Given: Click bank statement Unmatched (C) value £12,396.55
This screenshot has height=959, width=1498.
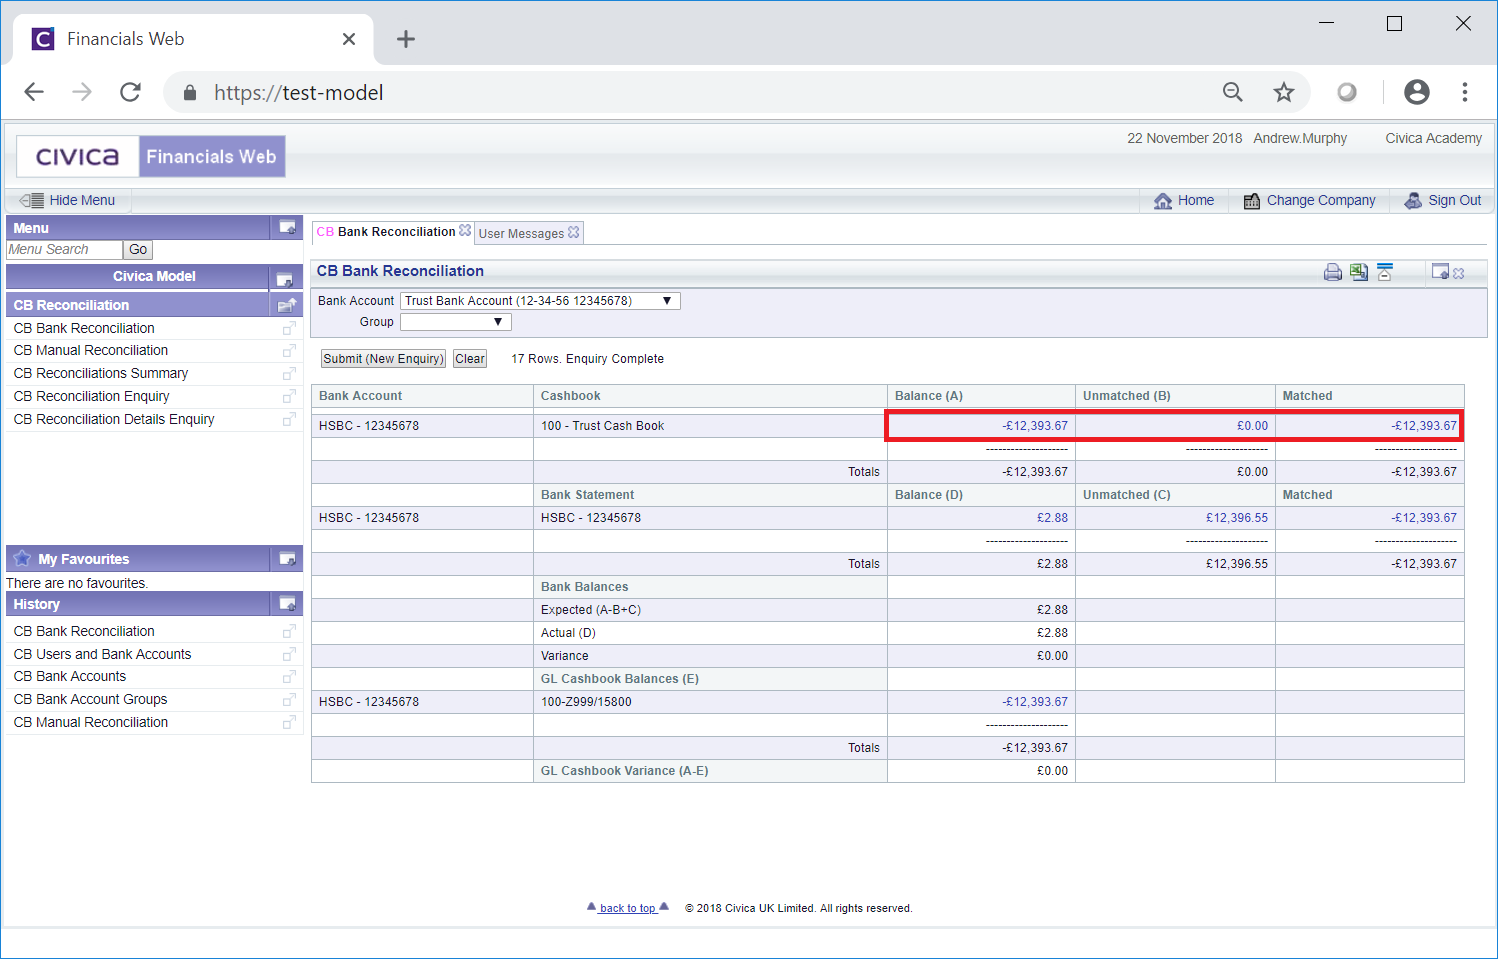Looking at the screenshot, I should pos(1236,518).
